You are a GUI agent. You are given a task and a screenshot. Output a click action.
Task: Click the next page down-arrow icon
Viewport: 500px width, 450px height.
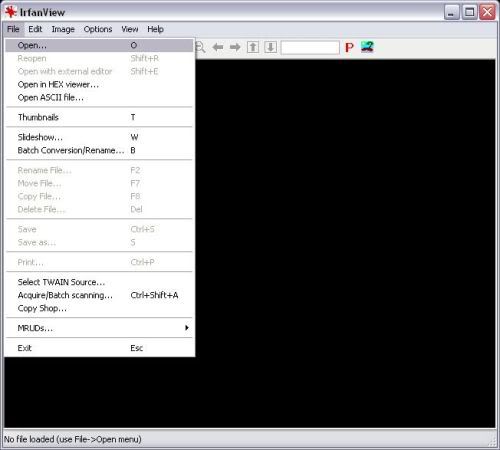[x=271, y=47]
